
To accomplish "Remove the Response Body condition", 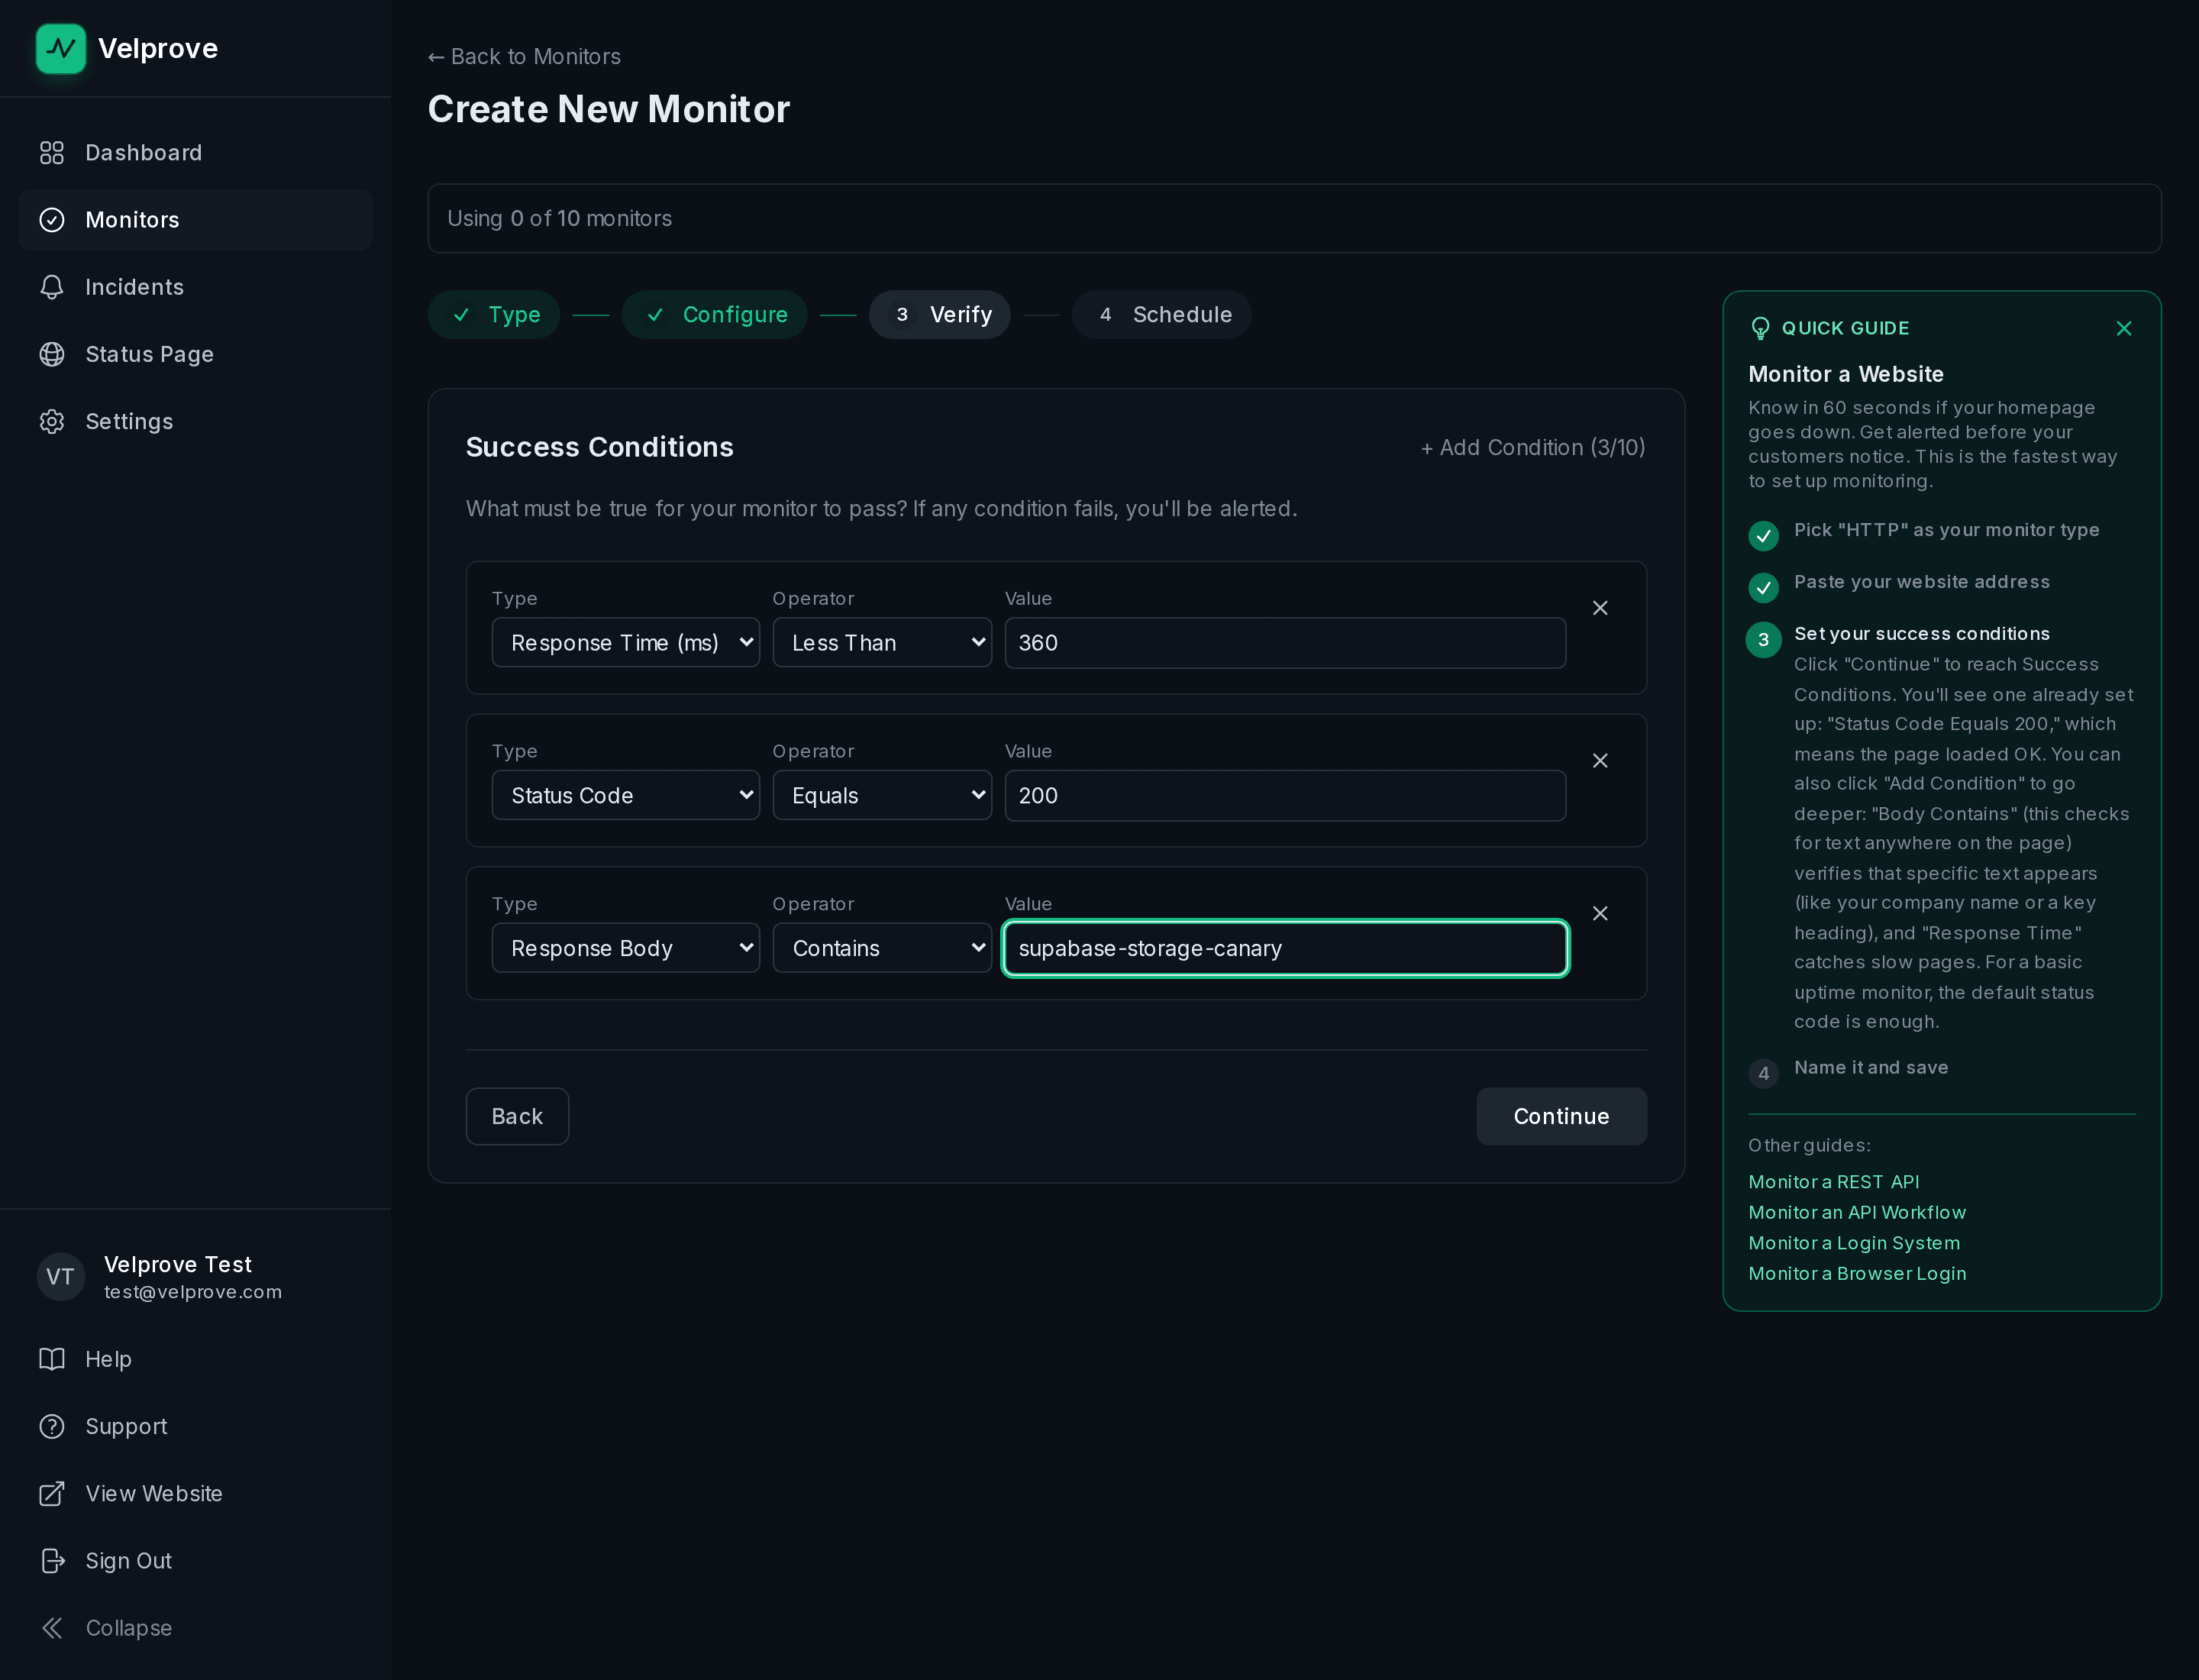I will tap(1600, 914).
